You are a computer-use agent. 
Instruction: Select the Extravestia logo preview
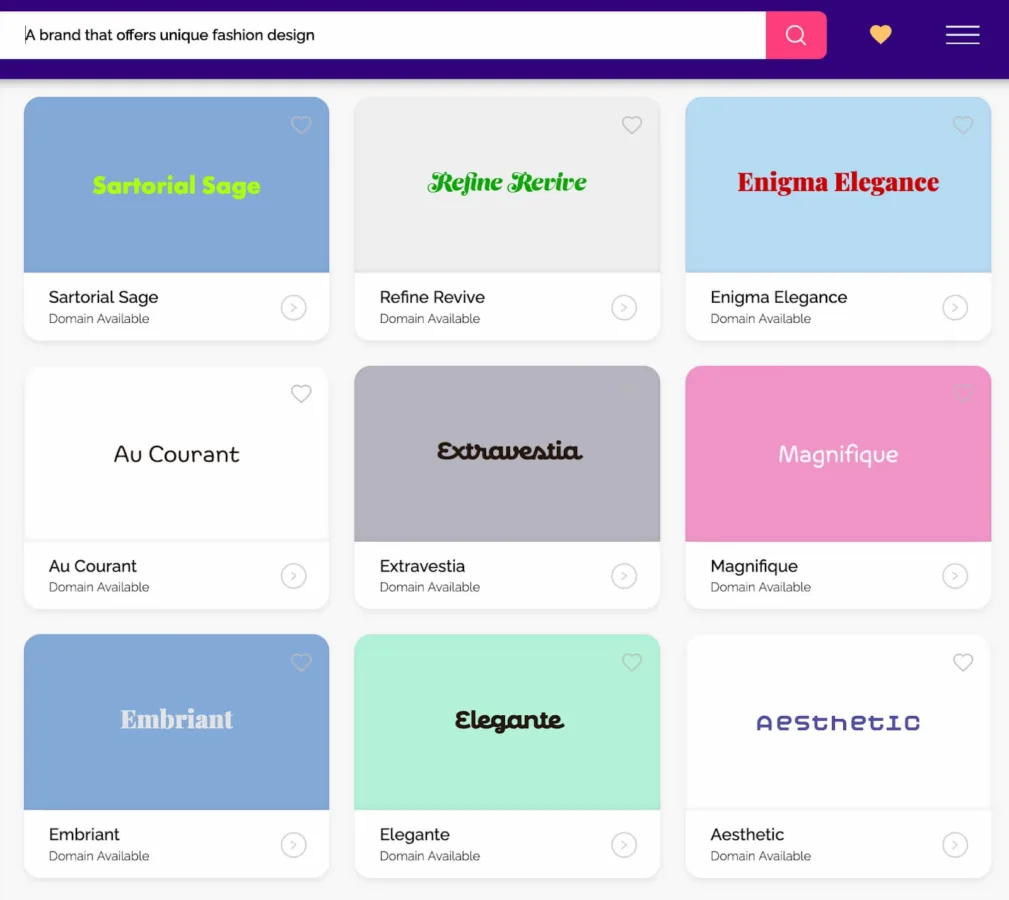point(507,454)
